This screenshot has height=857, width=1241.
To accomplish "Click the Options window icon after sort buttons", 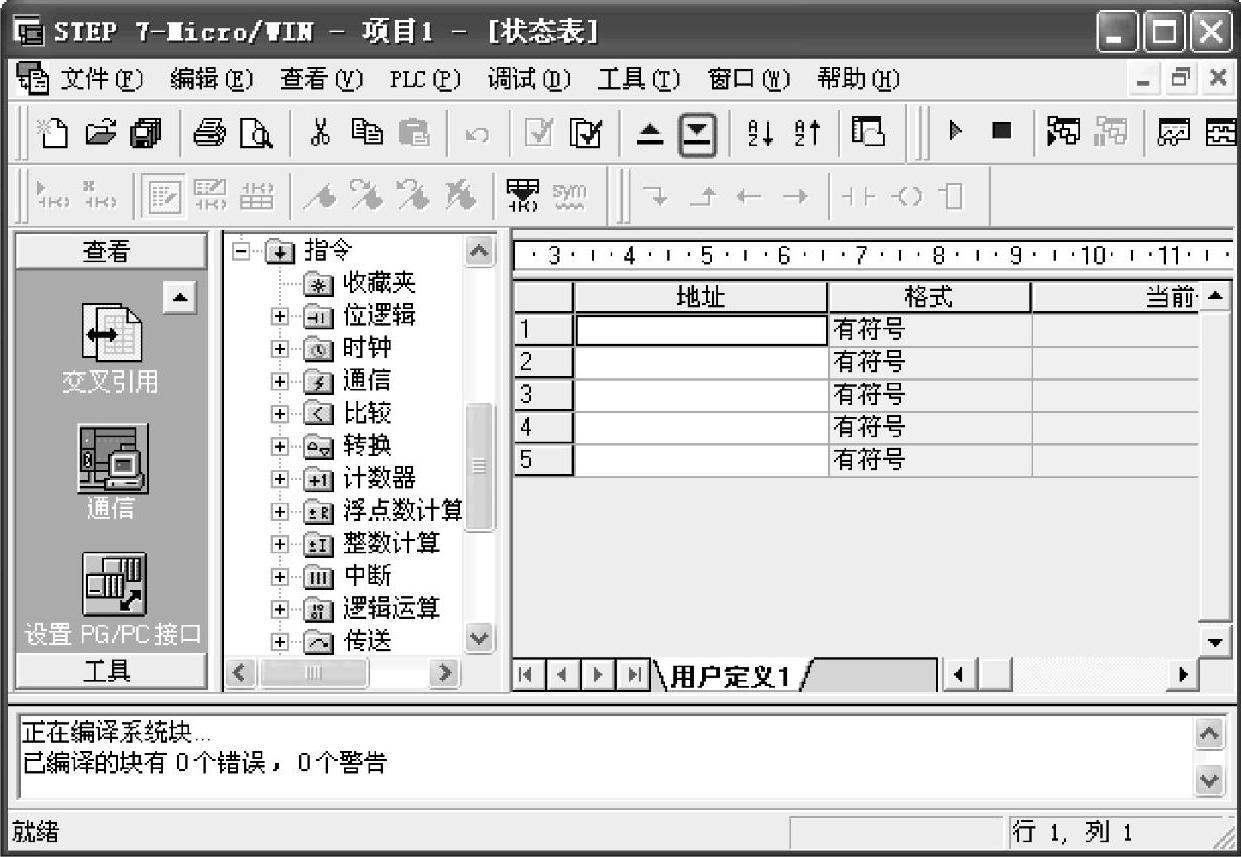I will pyautogui.click(x=868, y=131).
